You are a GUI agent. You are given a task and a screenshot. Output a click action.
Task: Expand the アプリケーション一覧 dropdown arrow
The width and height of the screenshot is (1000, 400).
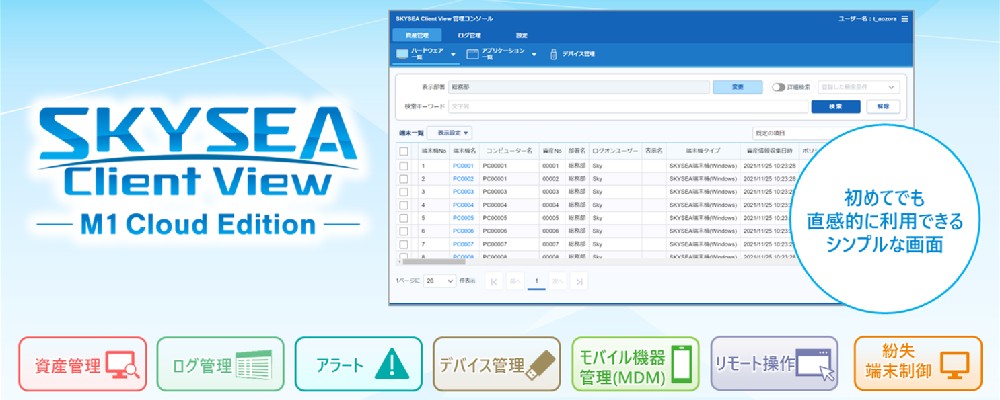click(534, 54)
